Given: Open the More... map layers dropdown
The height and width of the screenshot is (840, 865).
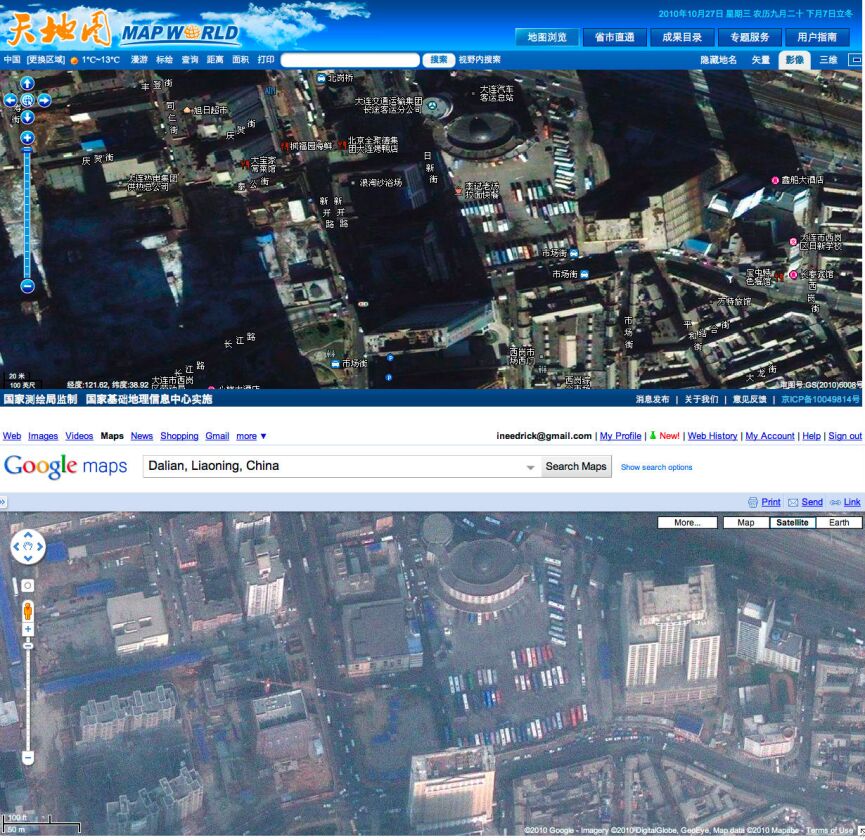Looking at the screenshot, I should 687,522.
